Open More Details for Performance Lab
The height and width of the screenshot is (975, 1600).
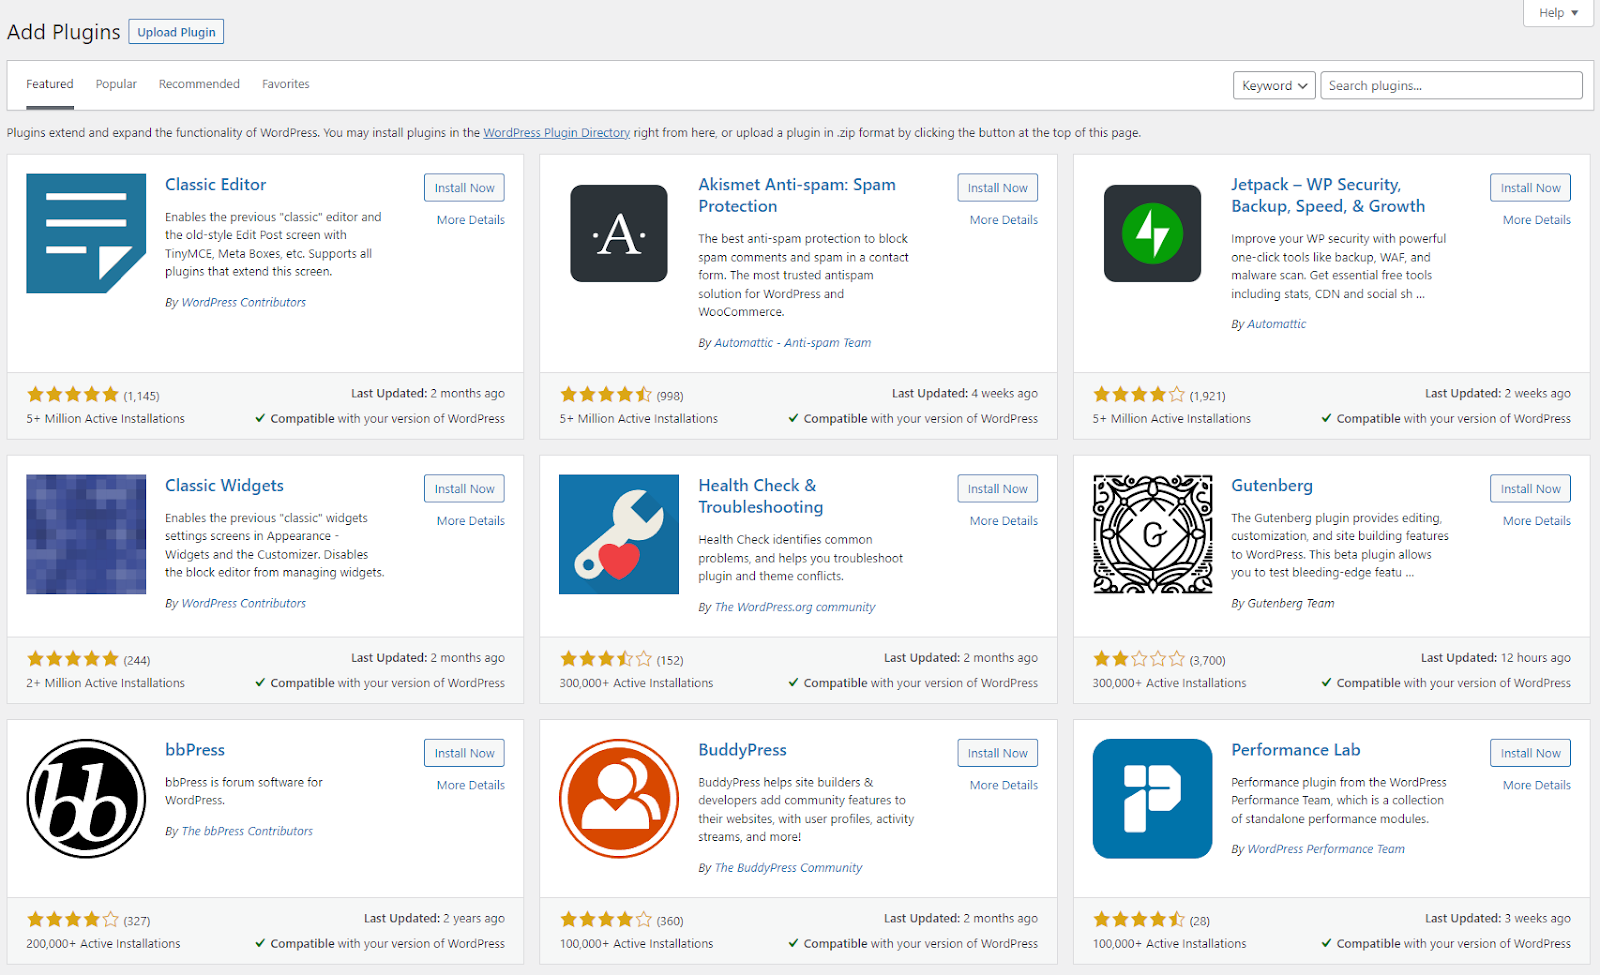click(1537, 785)
